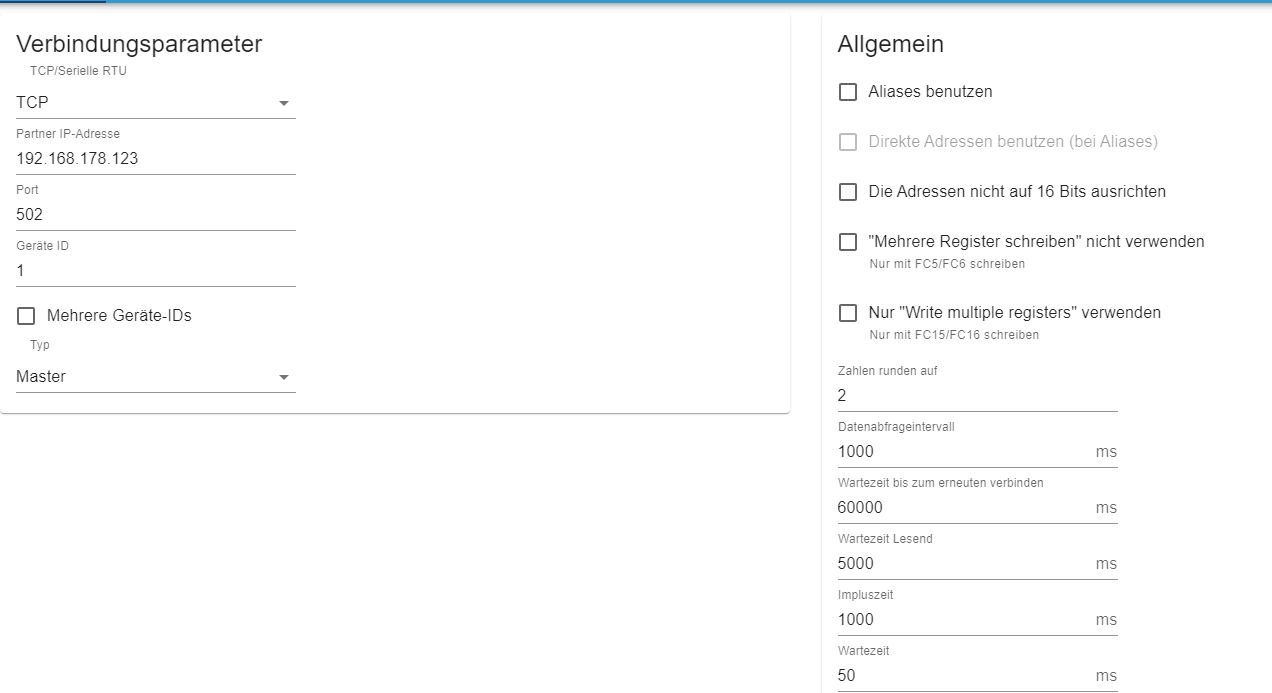Click the Aliases benutzen label text

pos(930,92)
